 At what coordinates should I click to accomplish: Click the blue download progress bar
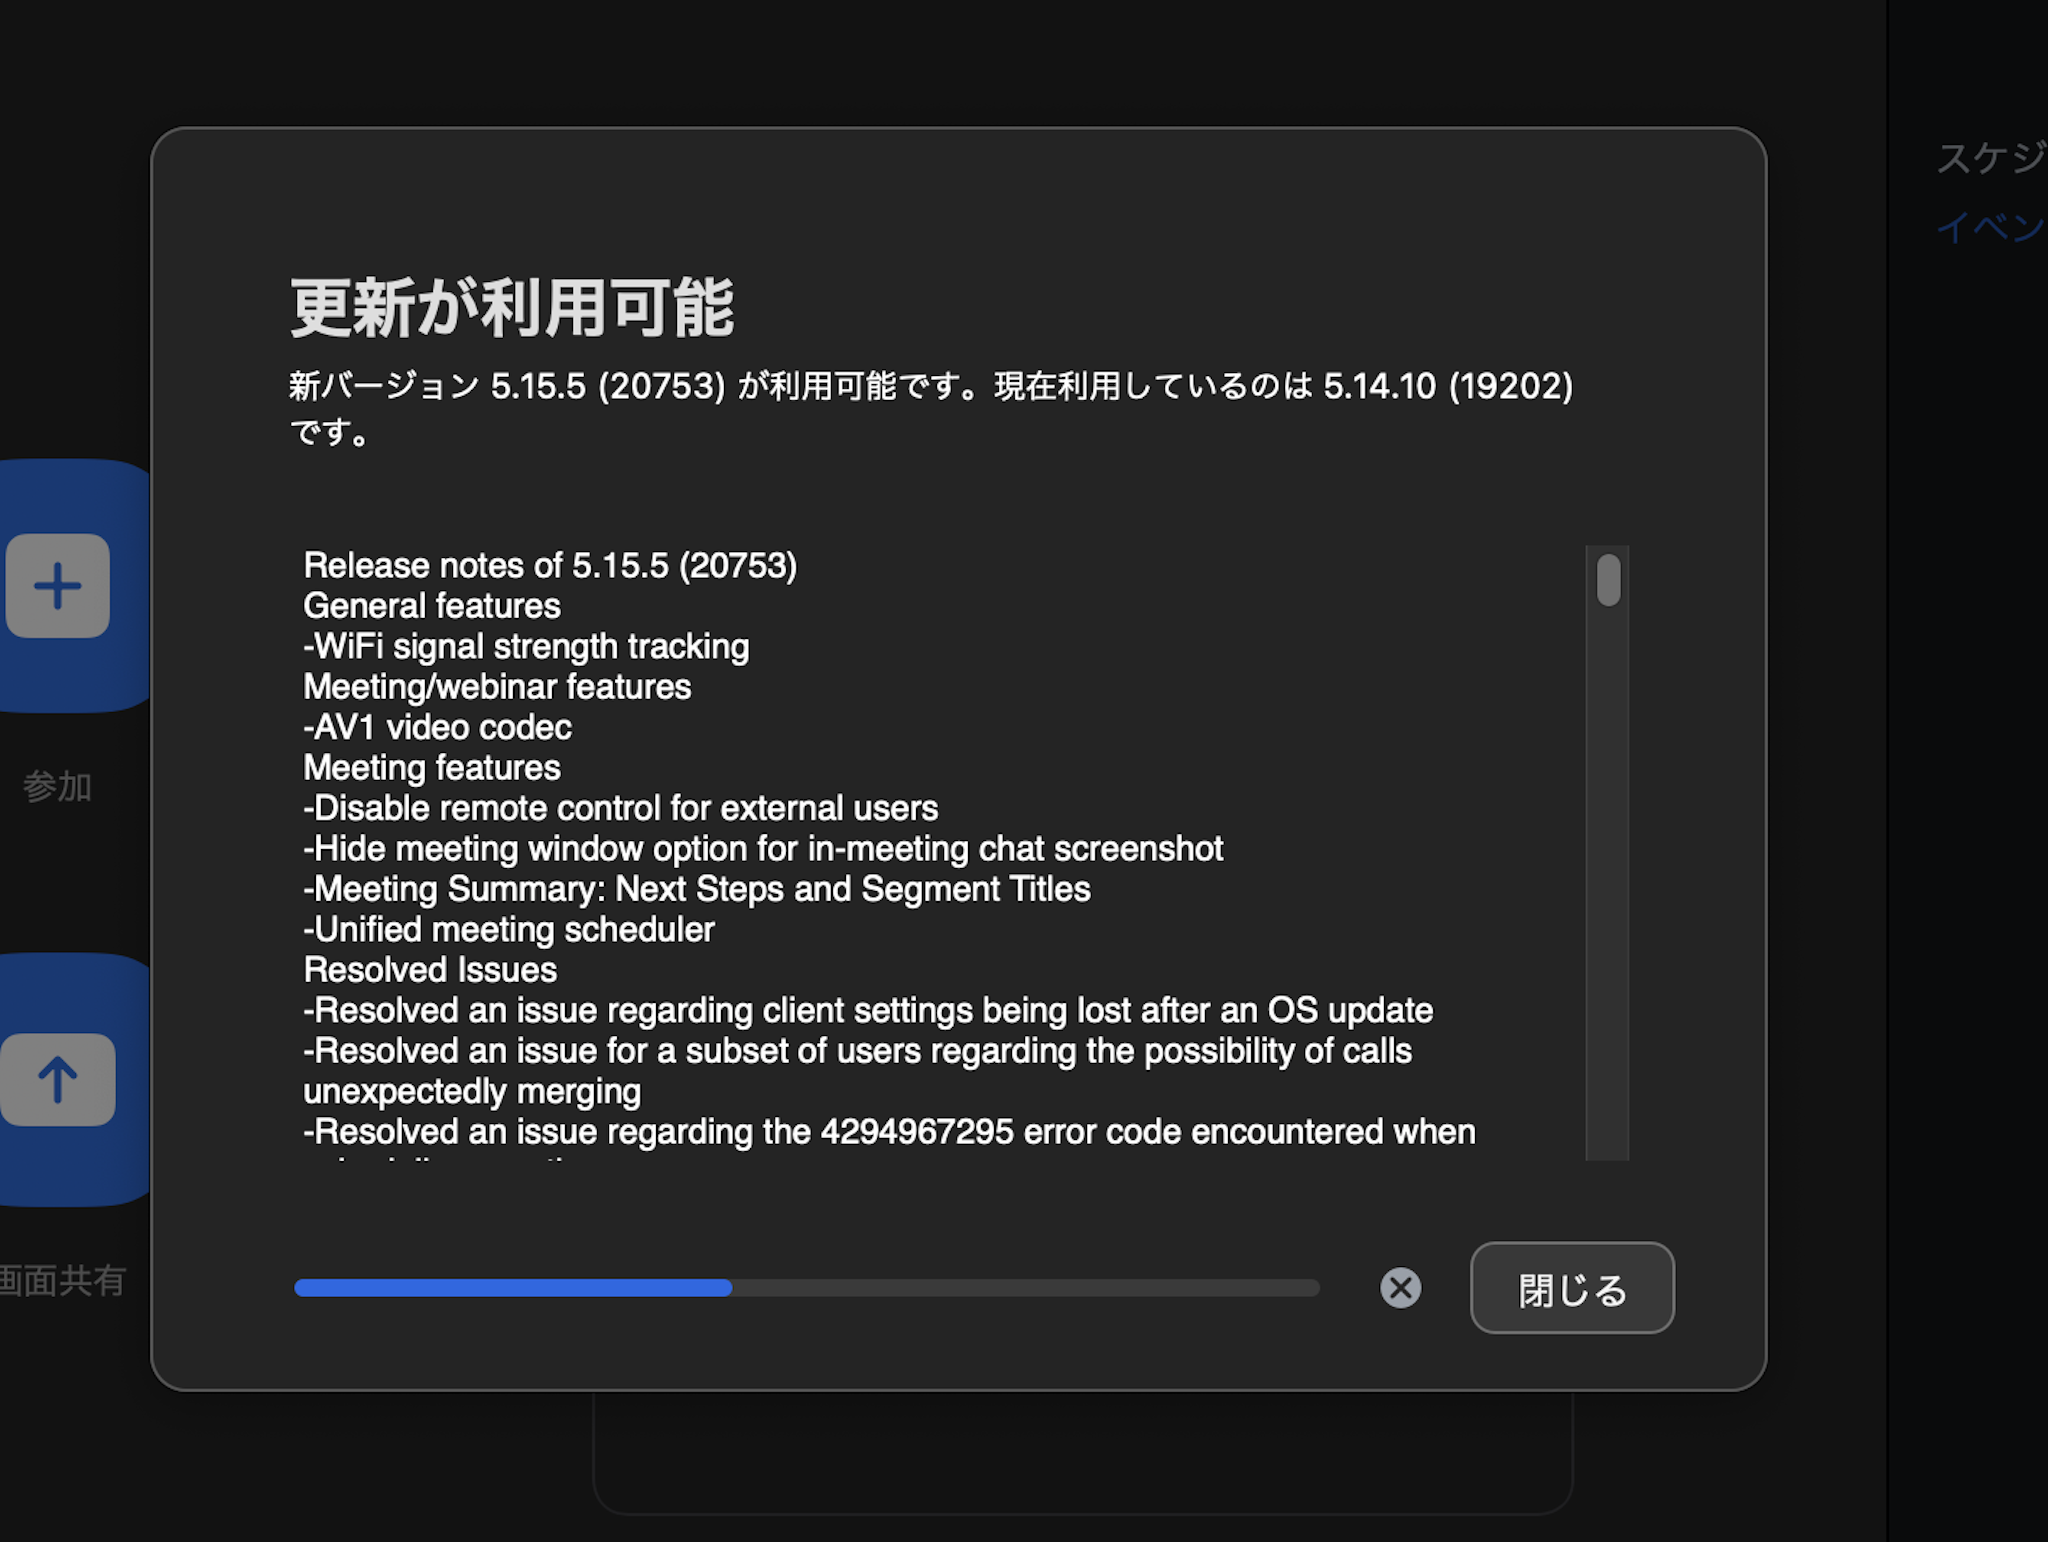pyautogui.click(x=806, y=1288)
